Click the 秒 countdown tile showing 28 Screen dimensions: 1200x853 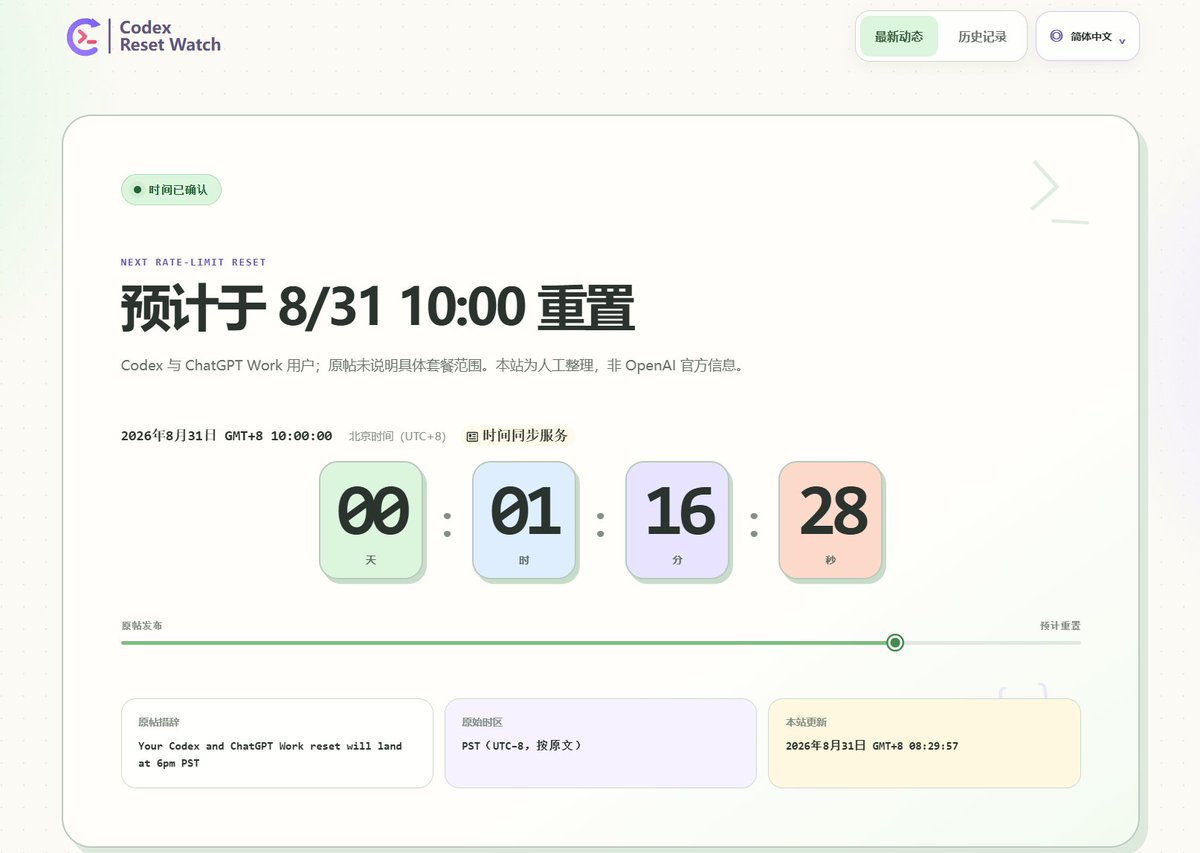[831, 519]
